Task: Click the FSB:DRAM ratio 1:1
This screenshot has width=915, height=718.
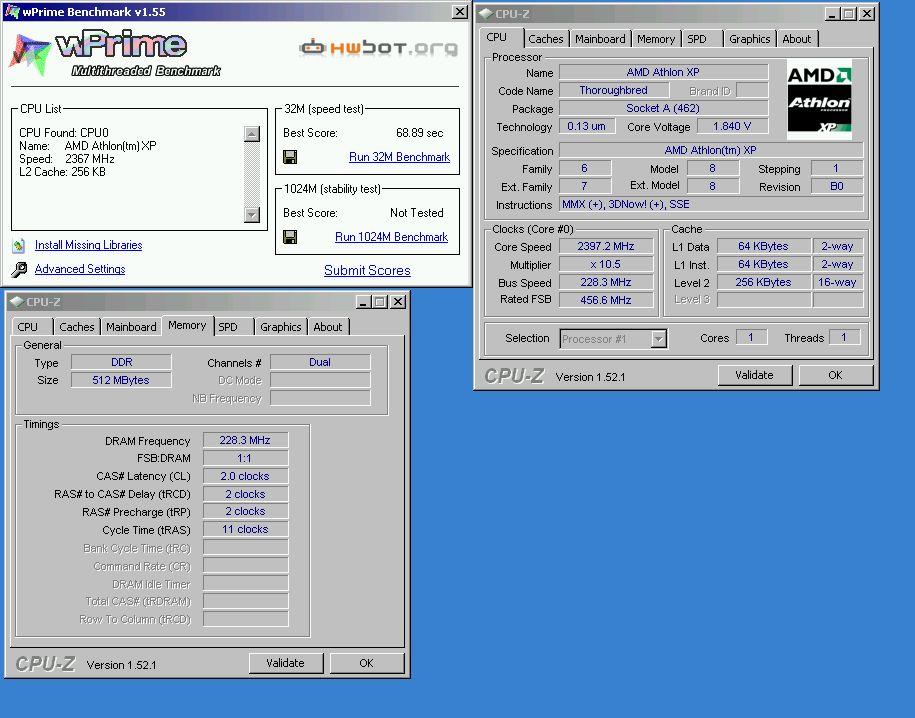Action: (245, 458)
